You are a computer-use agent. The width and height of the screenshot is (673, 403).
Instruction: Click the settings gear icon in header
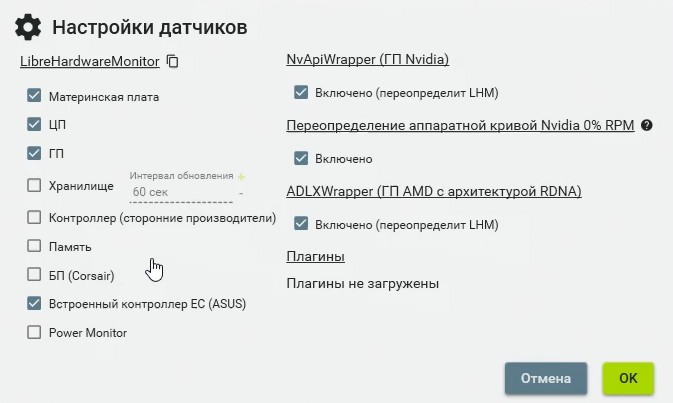(28, 27)
